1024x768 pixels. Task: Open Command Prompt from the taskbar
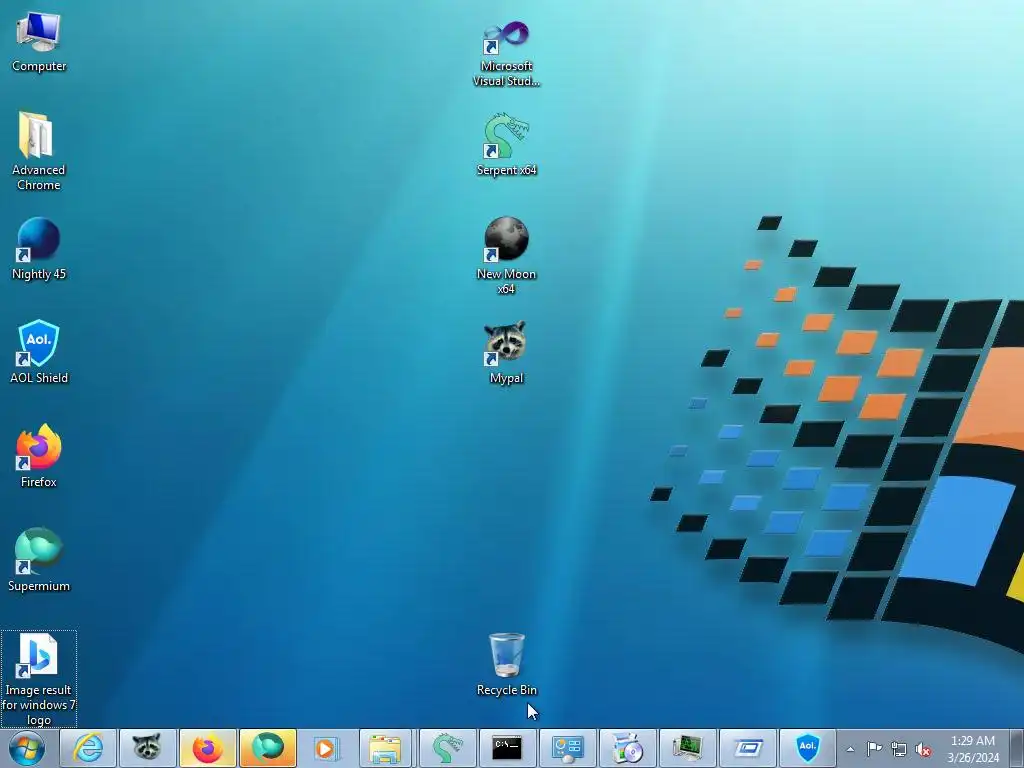tap(507, 748)
